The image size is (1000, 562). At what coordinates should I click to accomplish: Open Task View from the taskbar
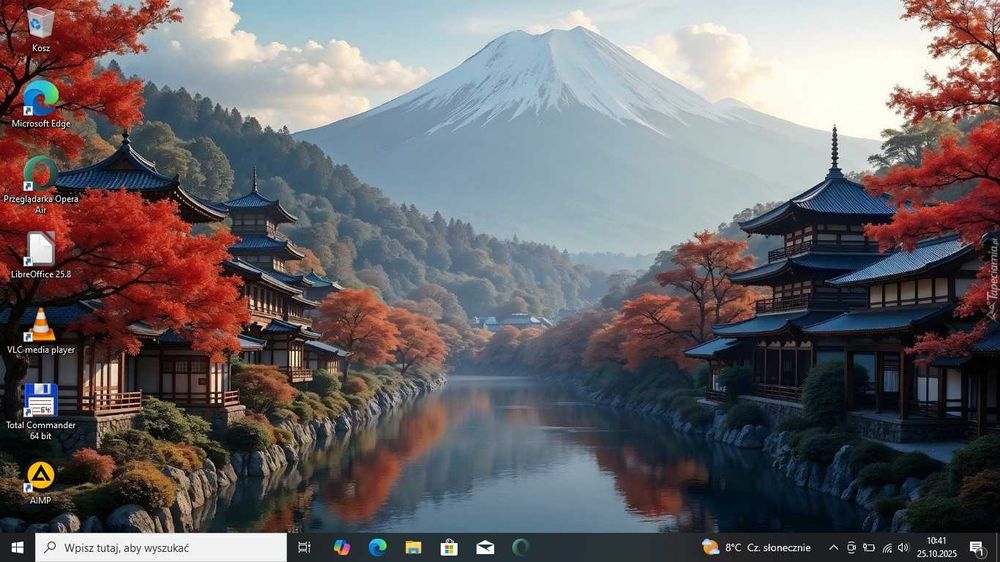pyautogui.click(x=304, y=547)
